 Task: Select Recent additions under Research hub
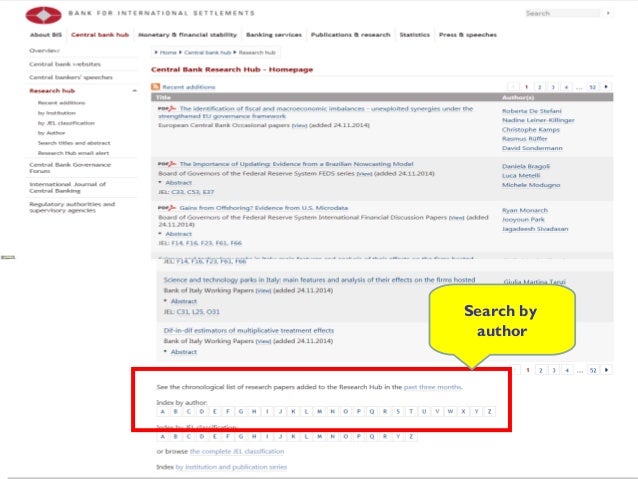pyautogui.click(x=61, y=103)
